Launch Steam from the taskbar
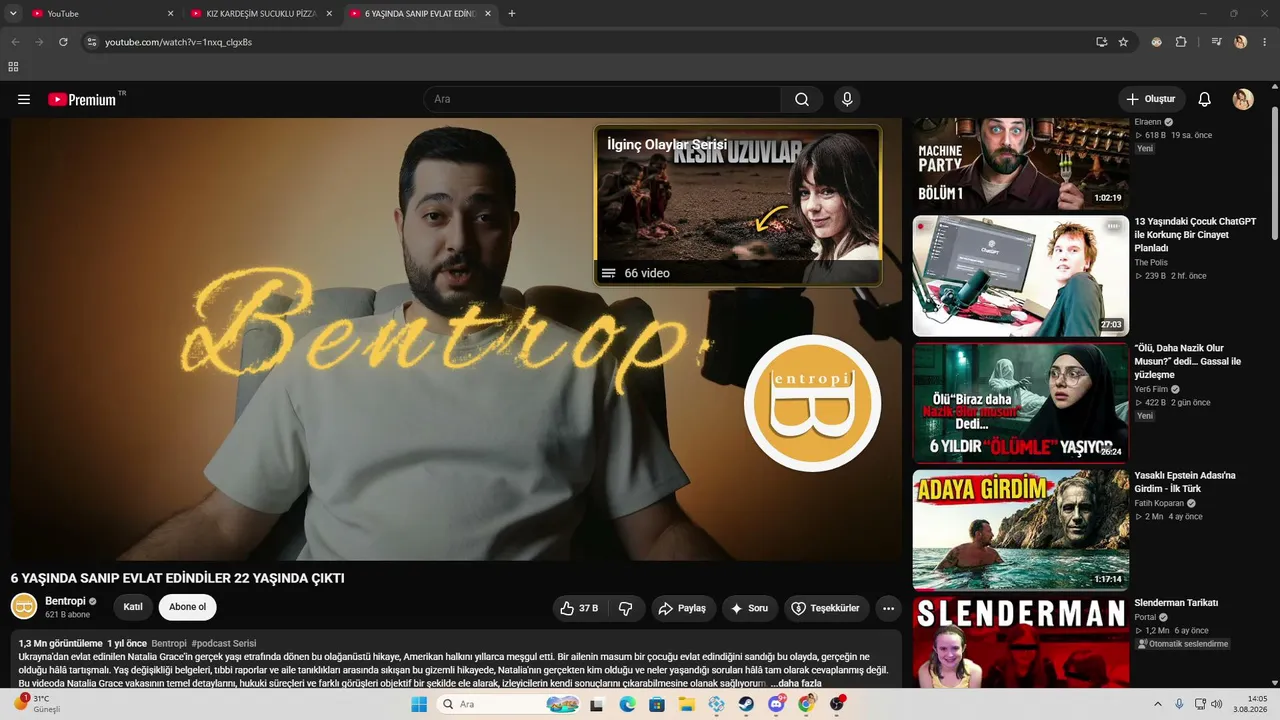1280x720 pixels. coord(746,704)
